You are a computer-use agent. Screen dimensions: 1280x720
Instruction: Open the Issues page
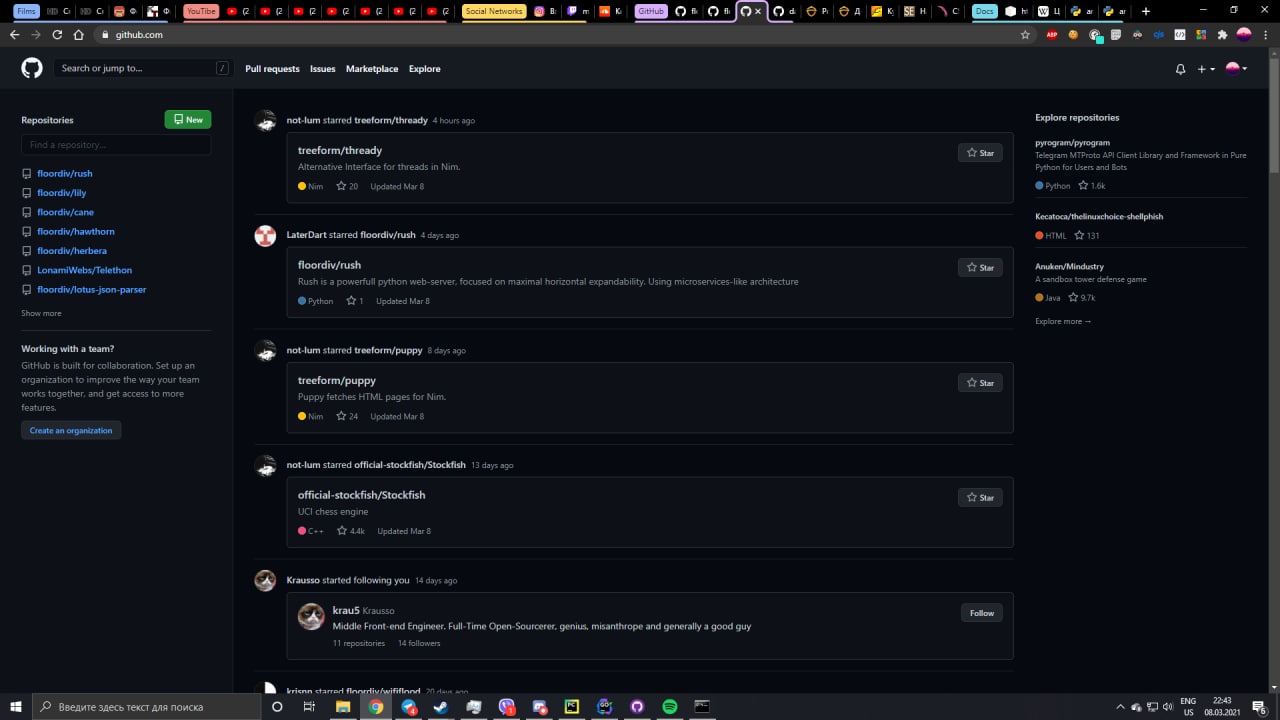(322, 69)
